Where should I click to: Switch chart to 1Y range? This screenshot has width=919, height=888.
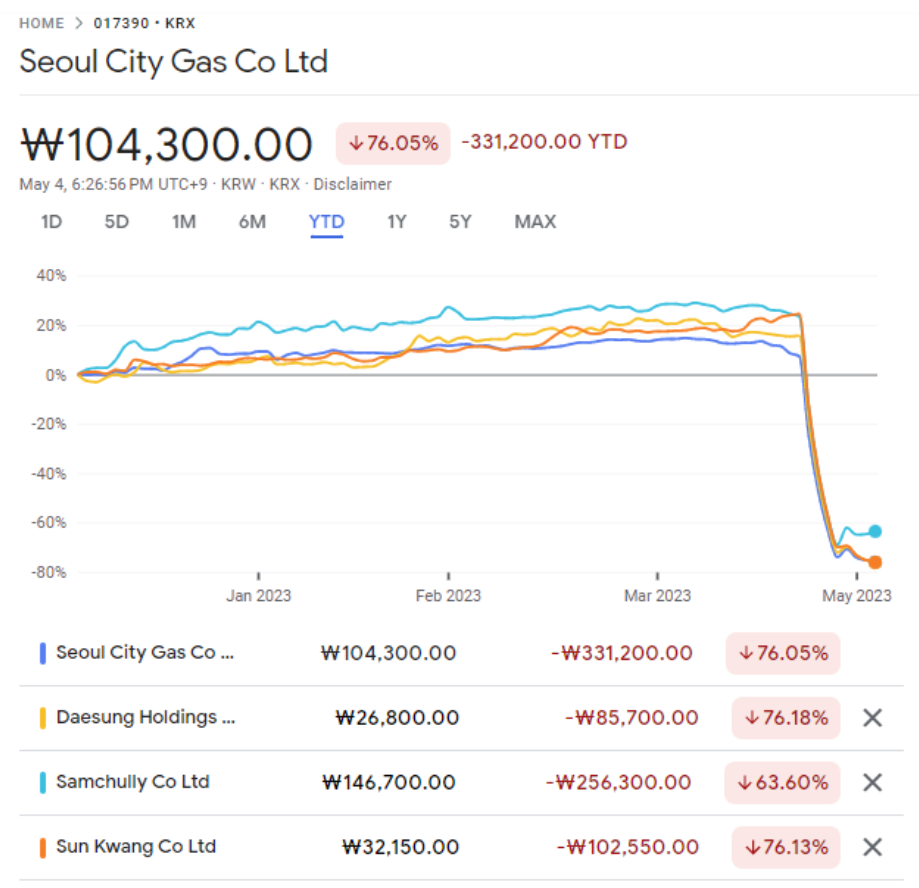(x=396, y=222)
